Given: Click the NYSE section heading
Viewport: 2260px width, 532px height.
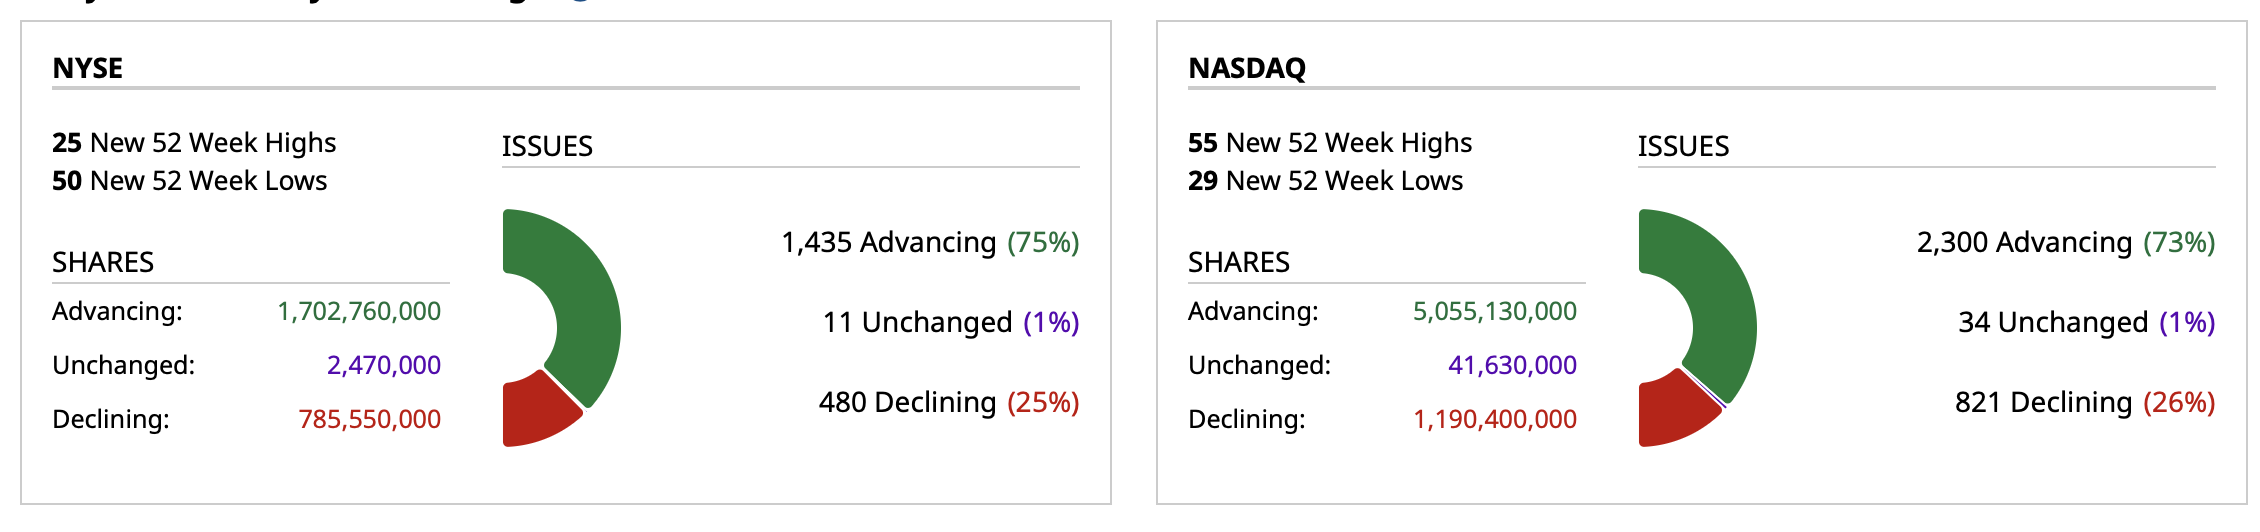Looking at the screenshot, I should [88, 68].
